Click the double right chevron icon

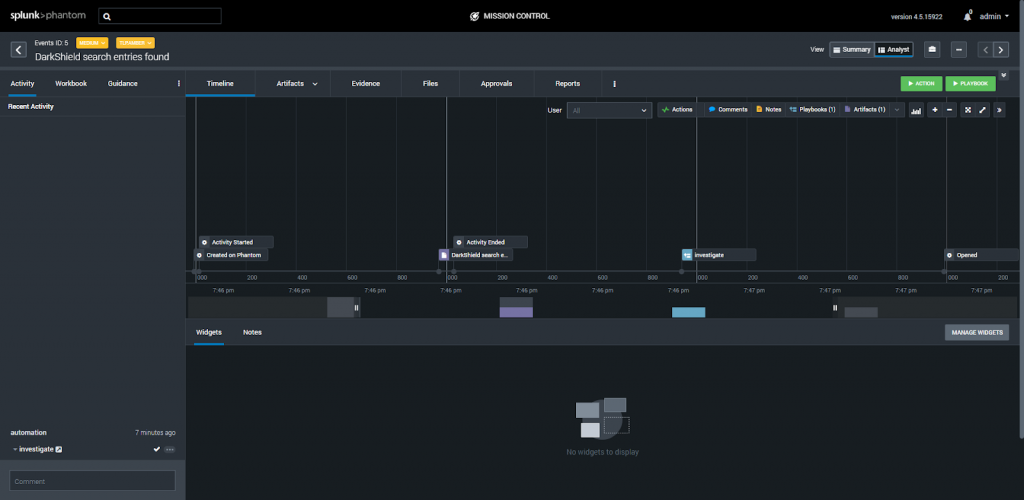1000,110
